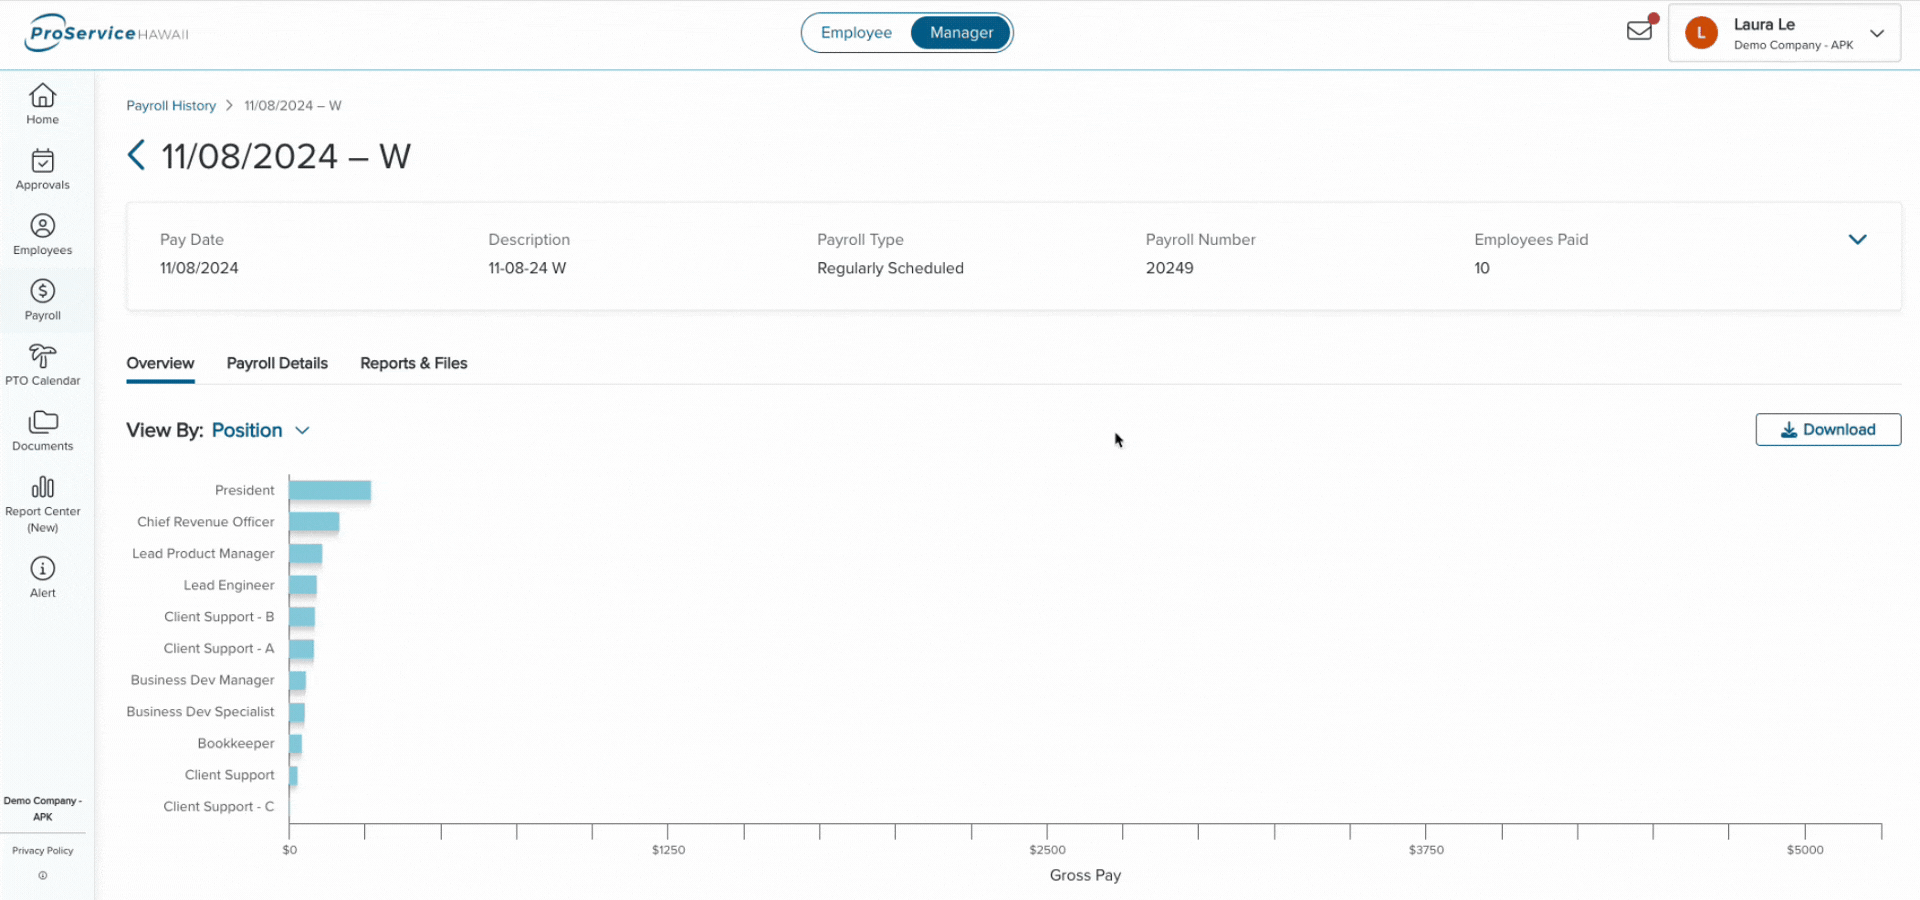This screenshot has width=1920, height=900.
Task: Click the Payroll Number value 20249
Action: (x=1169, y=268)
